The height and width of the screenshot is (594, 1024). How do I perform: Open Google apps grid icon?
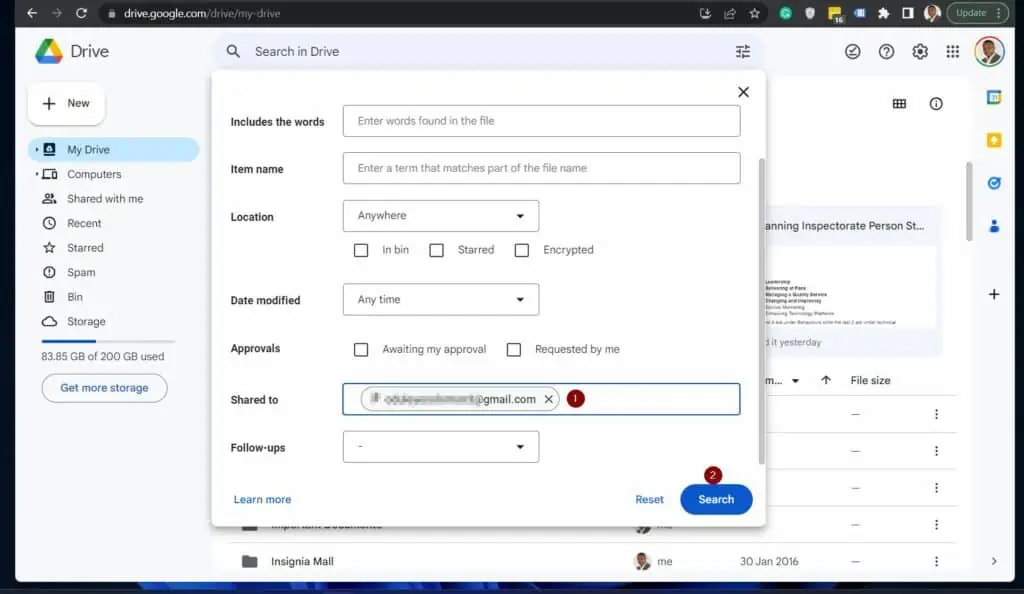tap(953, 52)
